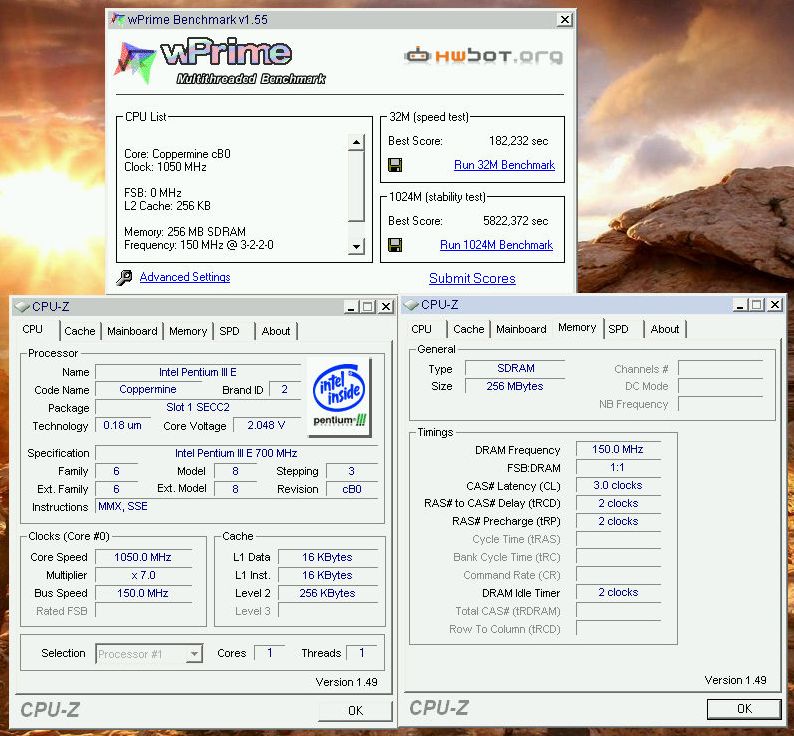Click the Core Speed value 1050.0 MHz
The height and width of the screenshot is (736, 794).
click(143, 557)
